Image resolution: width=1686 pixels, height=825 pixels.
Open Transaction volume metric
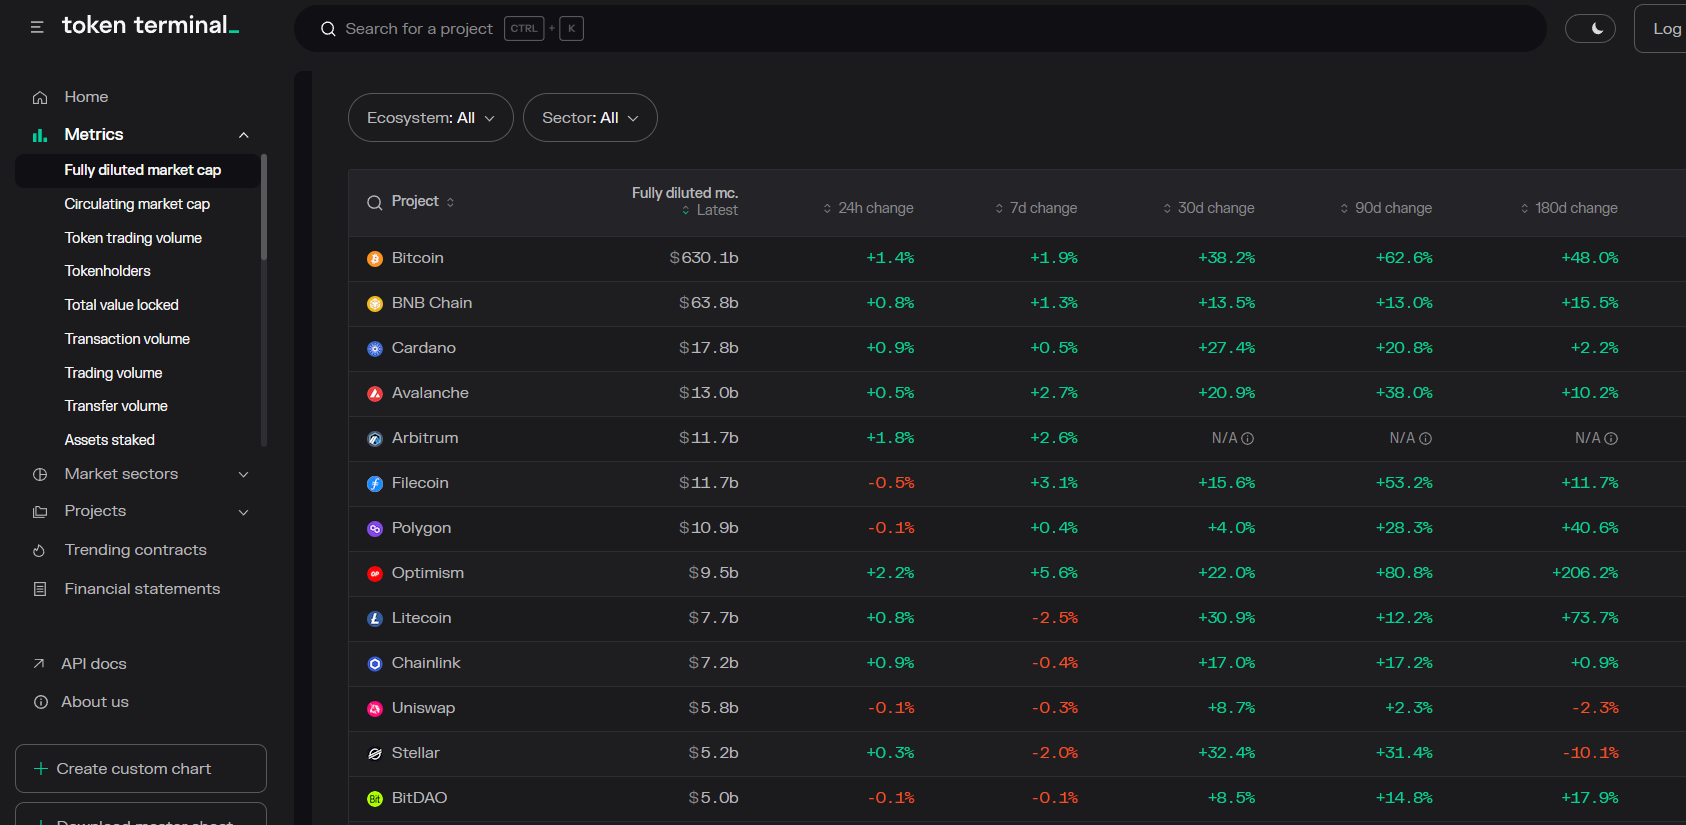point(127,339)
